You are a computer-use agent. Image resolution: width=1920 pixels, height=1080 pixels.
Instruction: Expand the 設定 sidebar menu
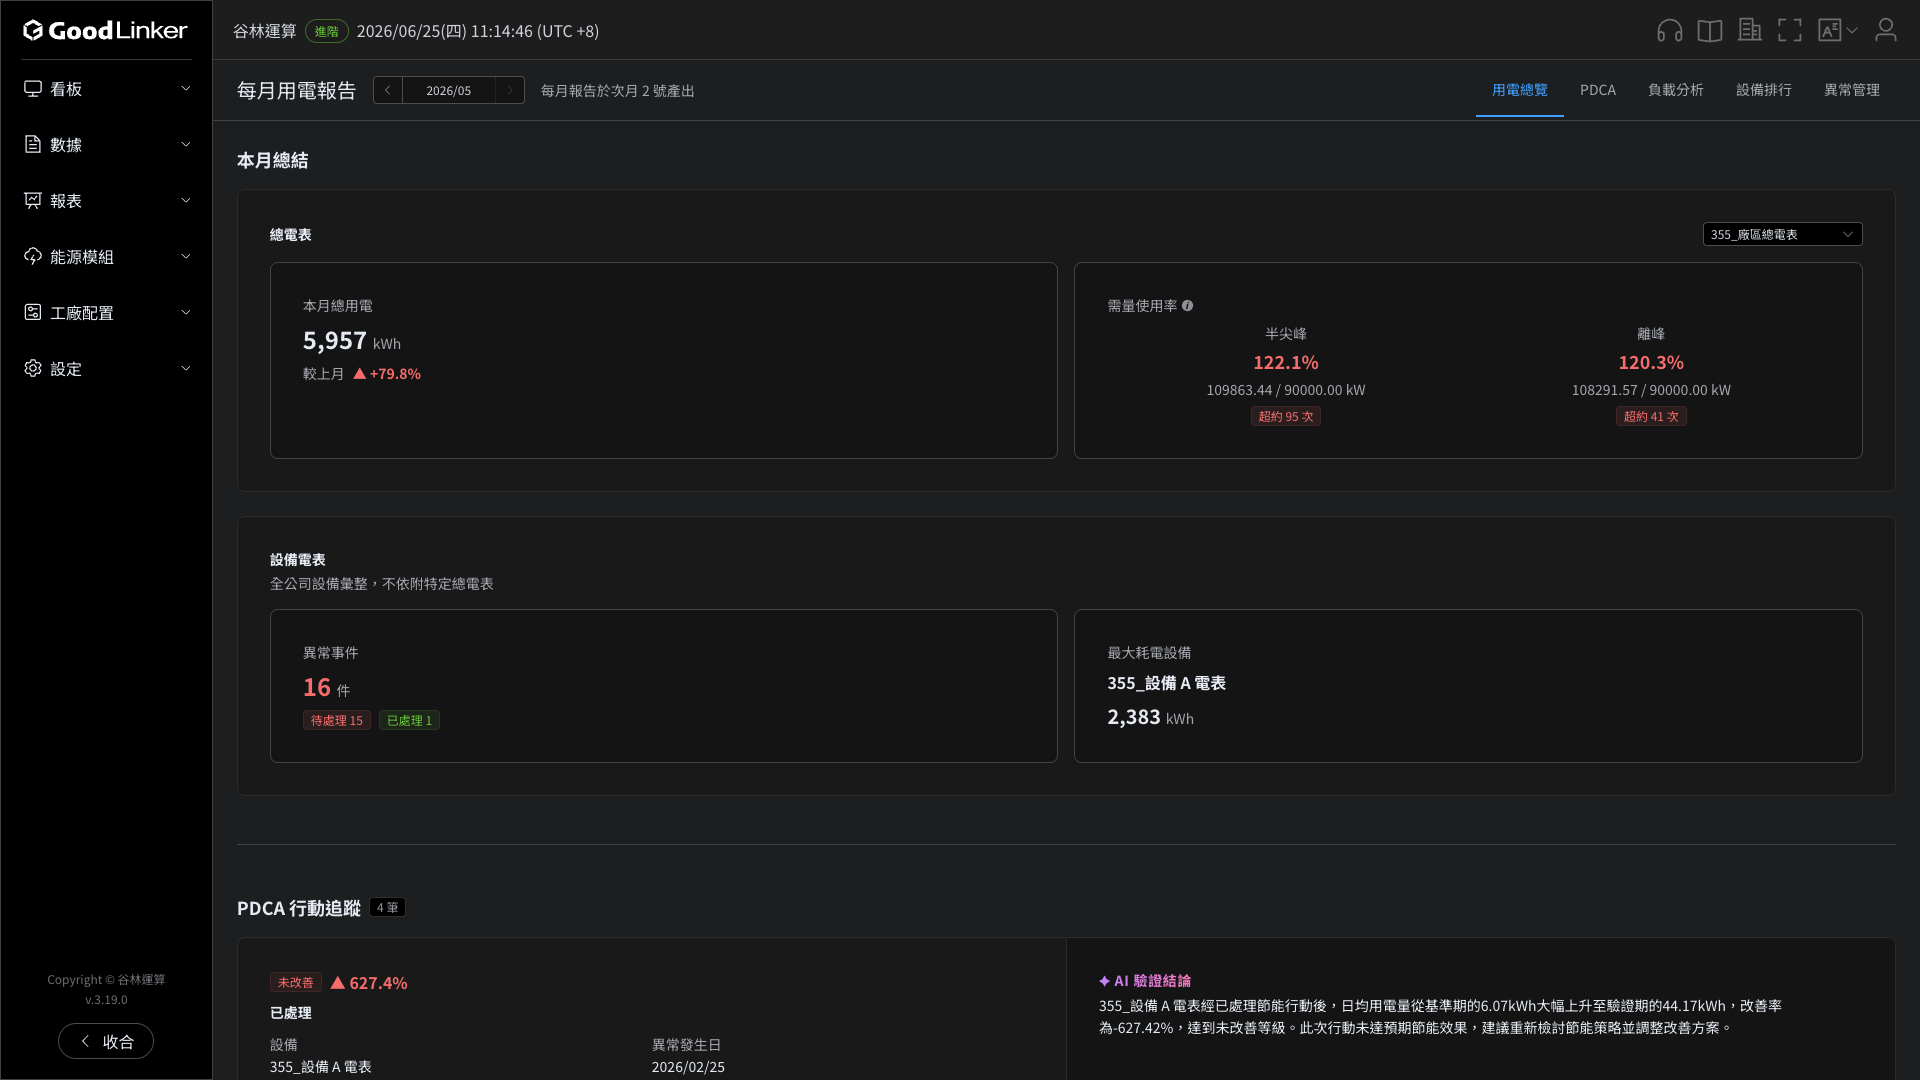point(186,369)
